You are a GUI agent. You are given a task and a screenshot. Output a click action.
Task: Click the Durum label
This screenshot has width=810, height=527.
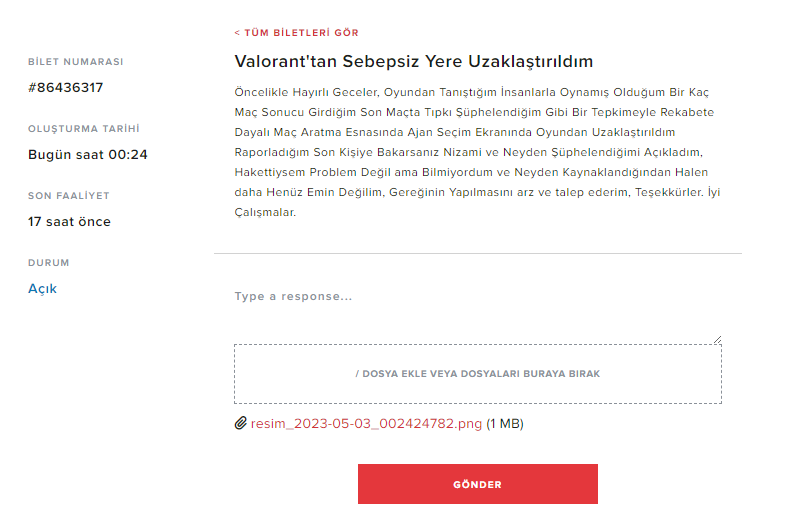48,263
